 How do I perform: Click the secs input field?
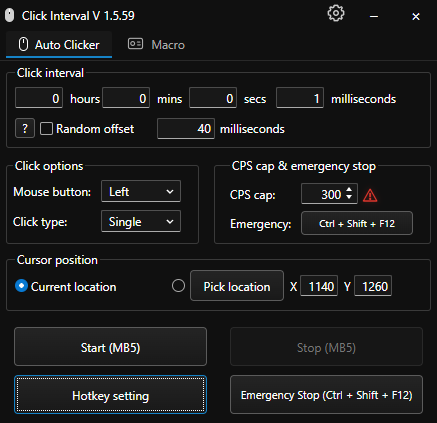click(x=213, y=98)
